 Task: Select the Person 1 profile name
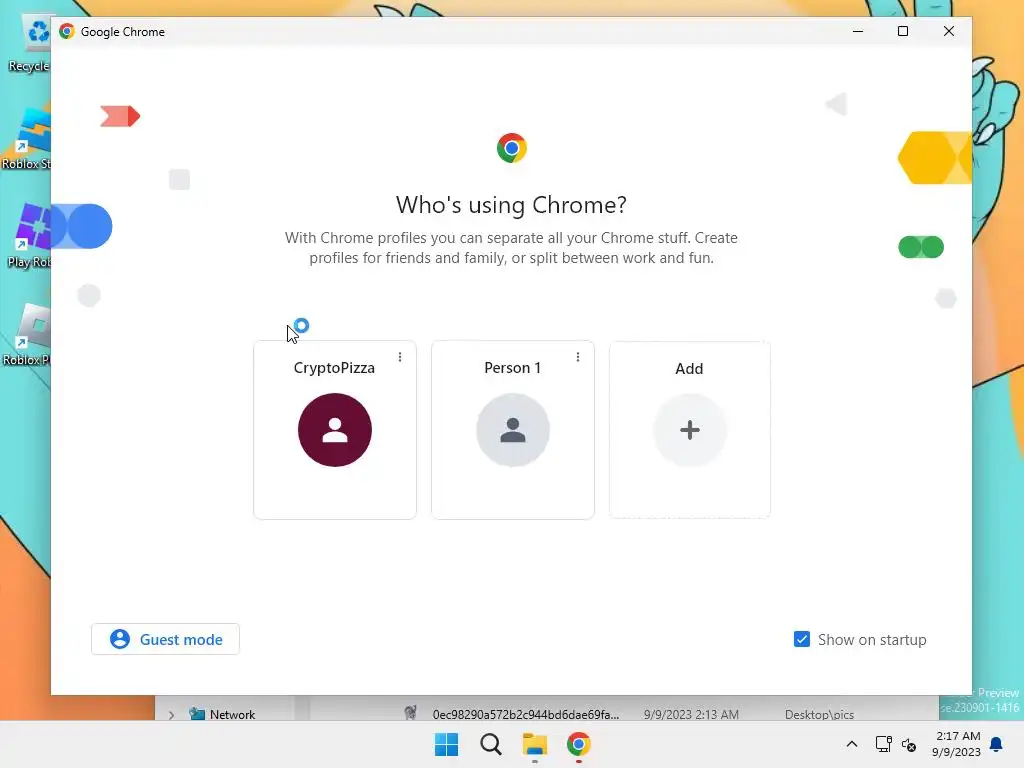[x=513, y=368]
